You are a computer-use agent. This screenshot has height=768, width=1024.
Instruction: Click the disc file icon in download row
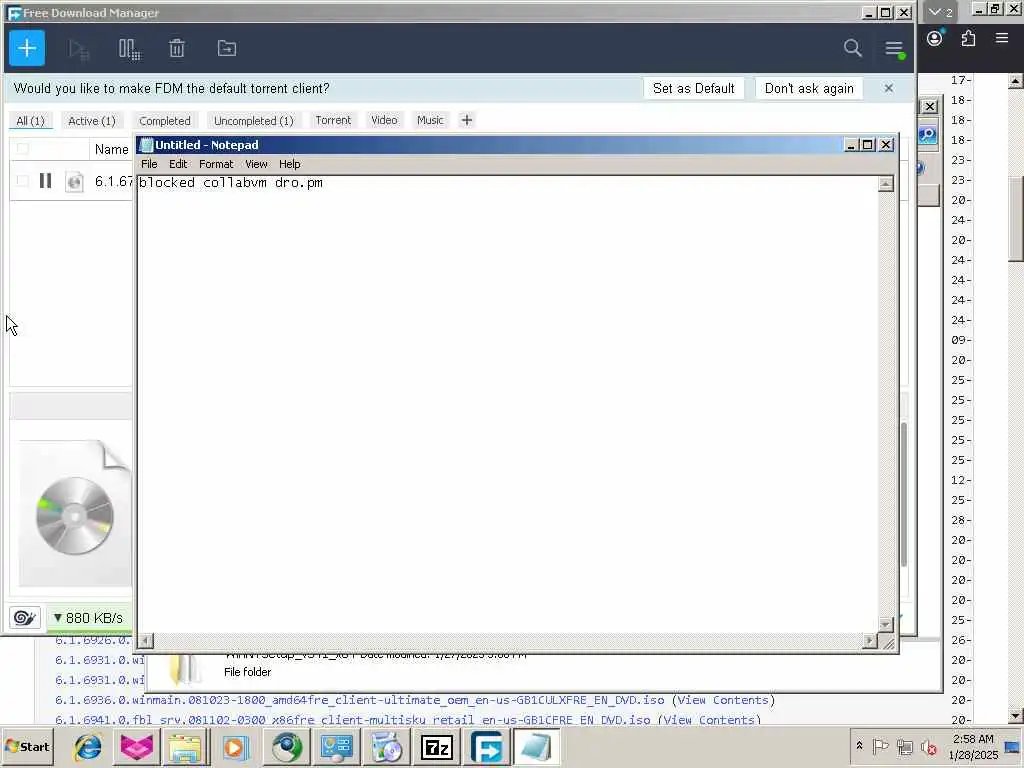coord(74,181)
